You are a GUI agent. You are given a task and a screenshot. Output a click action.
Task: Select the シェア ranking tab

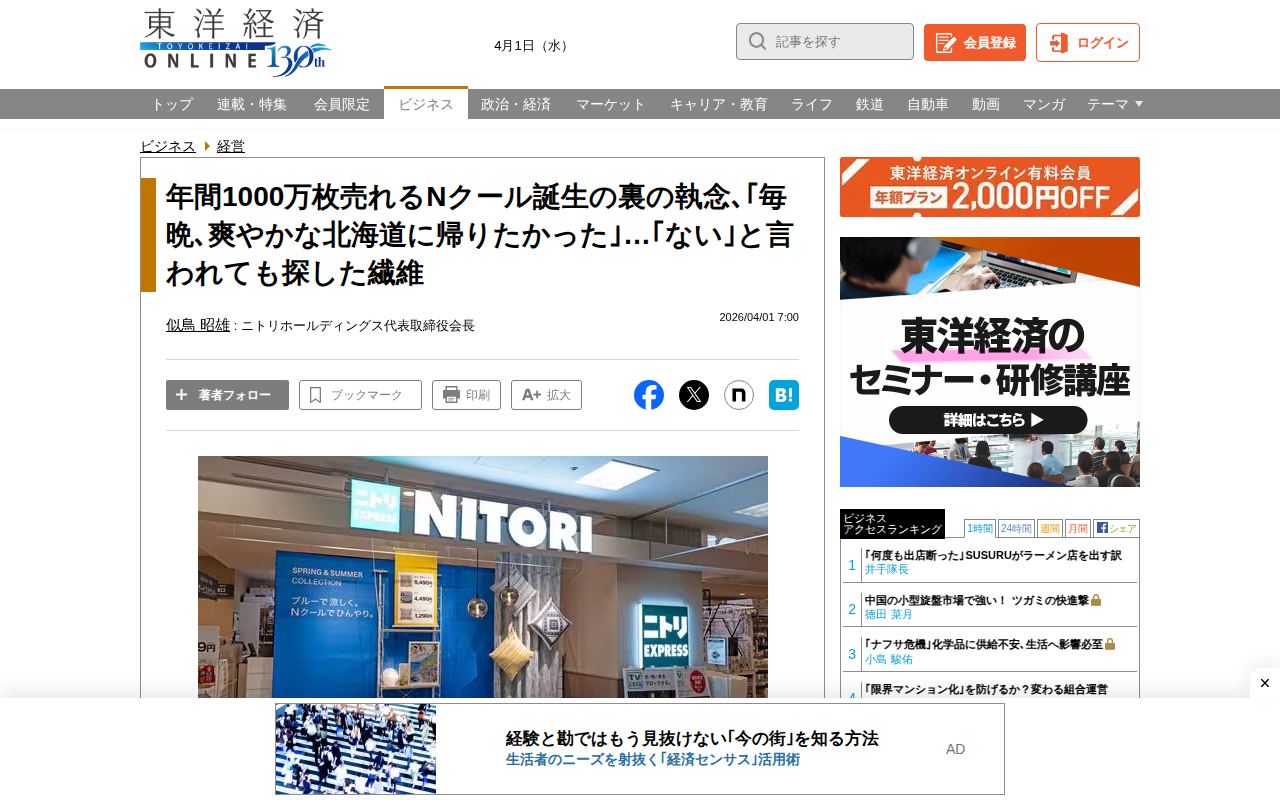pos(1116,528)
